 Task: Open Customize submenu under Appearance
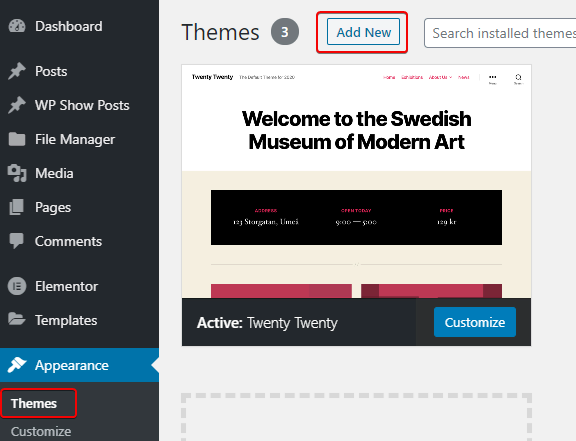[41, 431]
